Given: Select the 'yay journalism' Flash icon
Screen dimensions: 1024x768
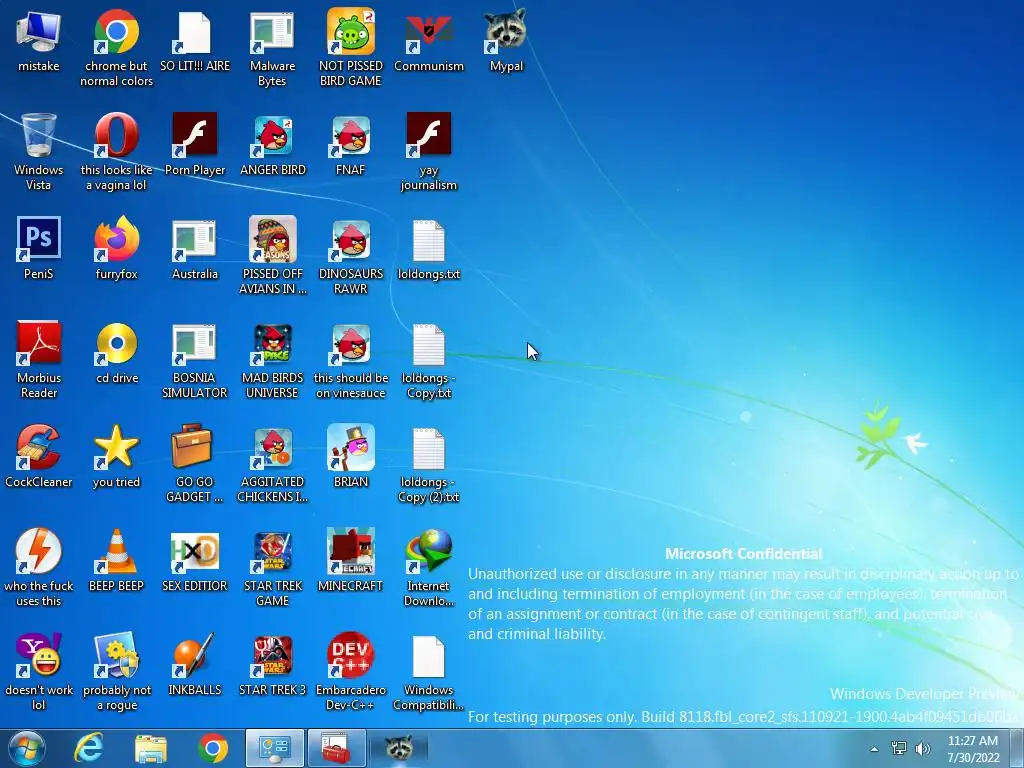Looking at the screenshot, I should point(428,135).
